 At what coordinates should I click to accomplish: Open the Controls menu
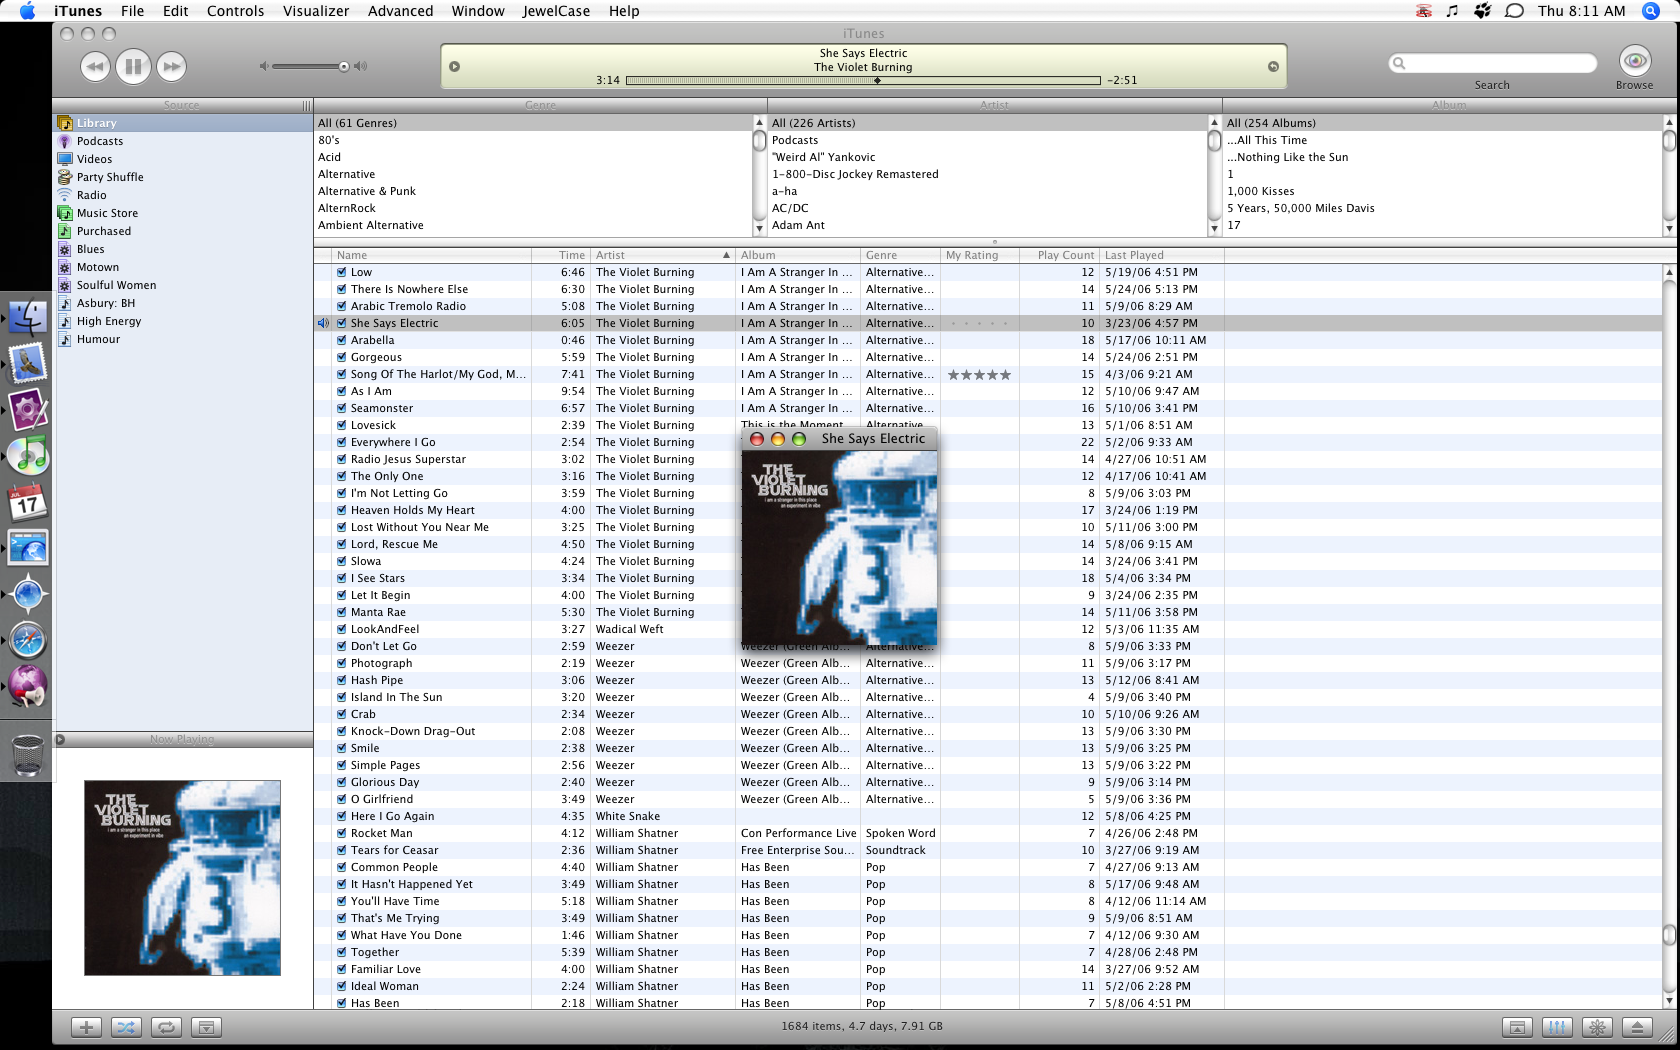point(235,11)
